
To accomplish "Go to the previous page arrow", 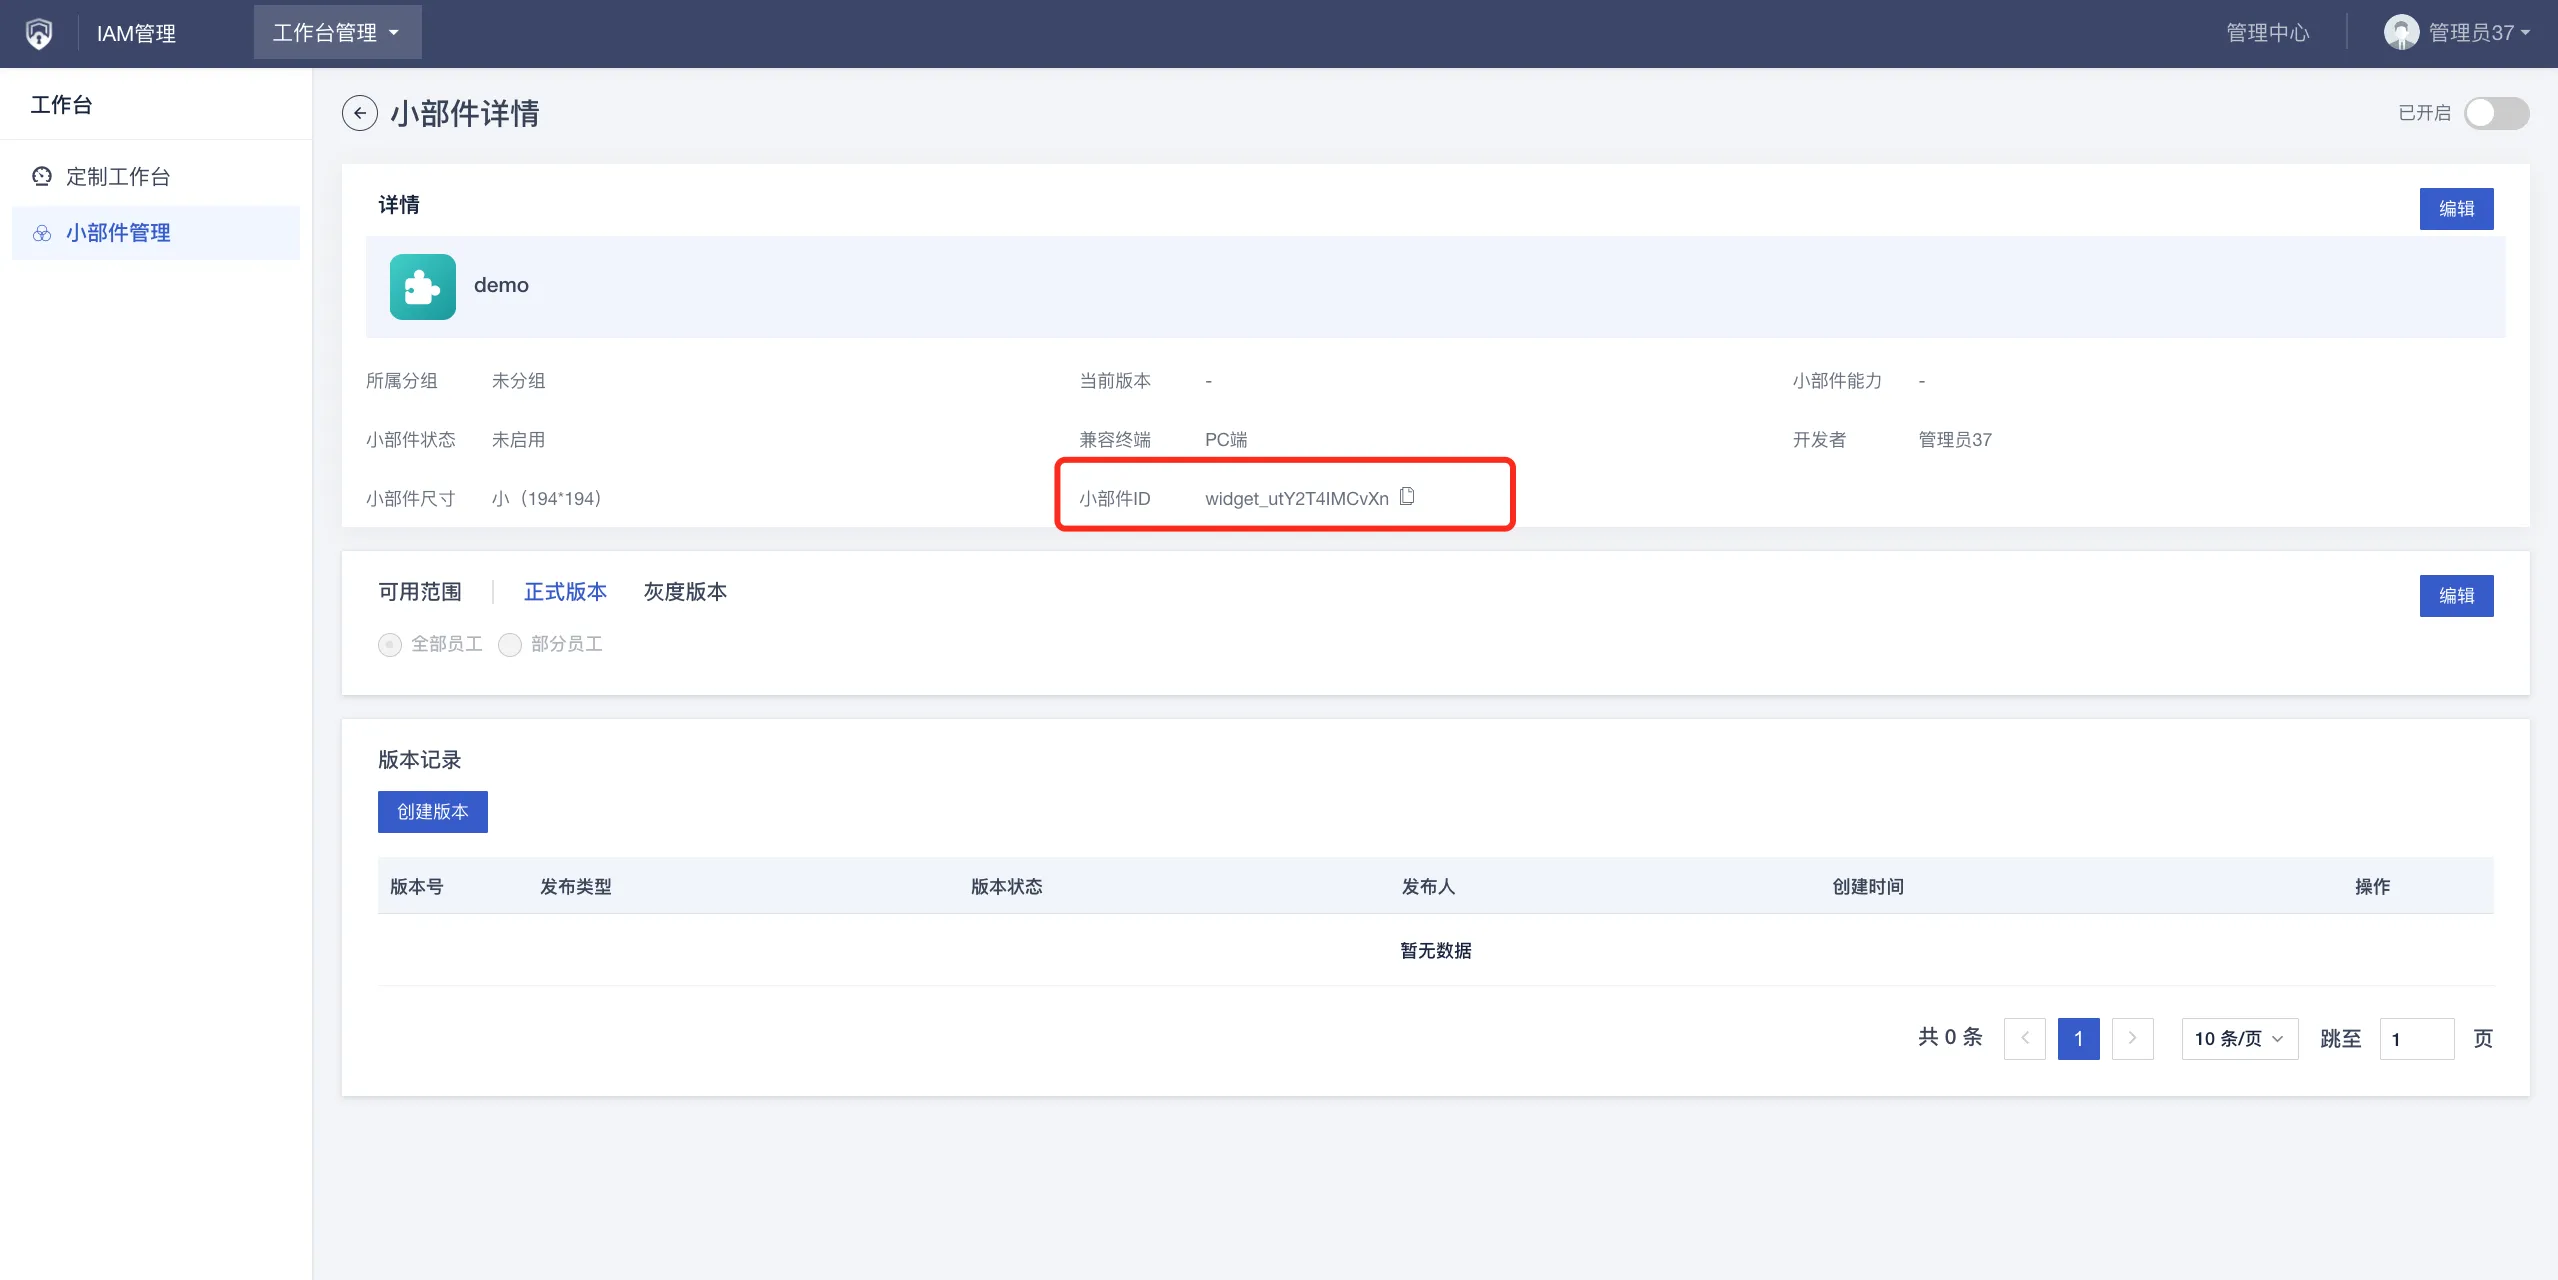I will pyautogui.click(x=2024, y=1038).
